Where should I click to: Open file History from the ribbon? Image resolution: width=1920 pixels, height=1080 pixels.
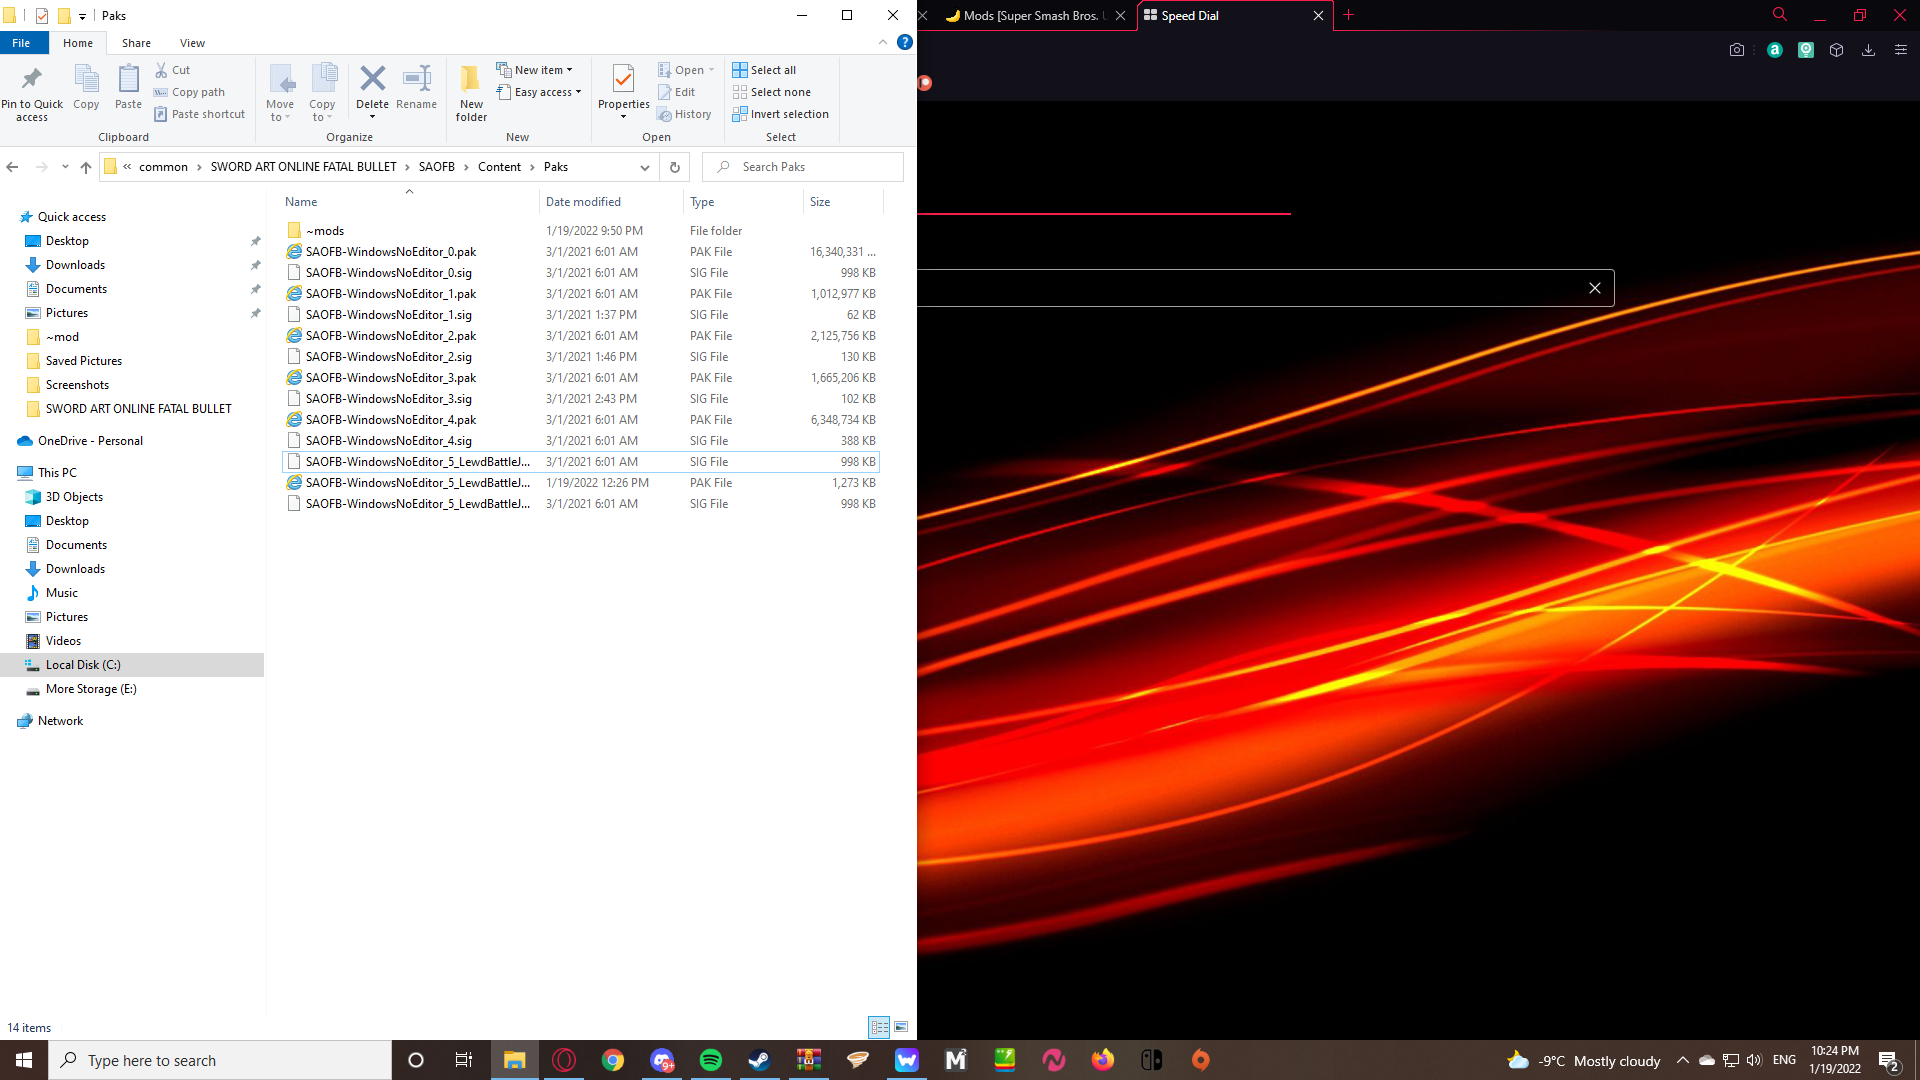pos(684,114)
